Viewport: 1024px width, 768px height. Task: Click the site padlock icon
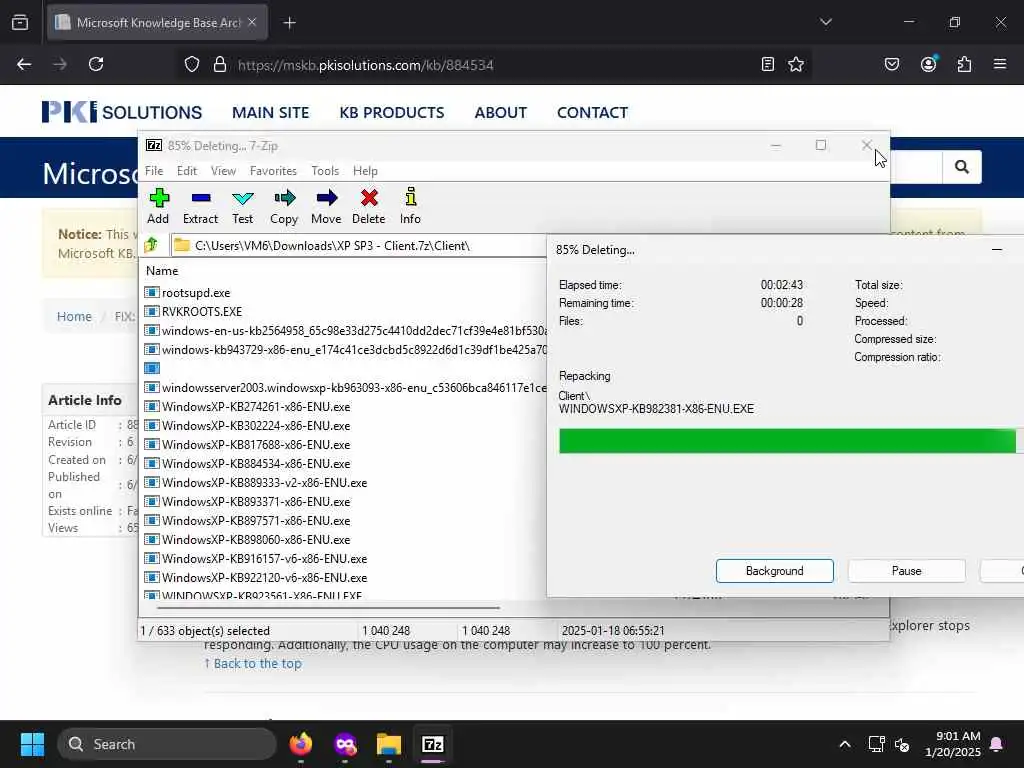pyautogui.click(x=220, y=64)
